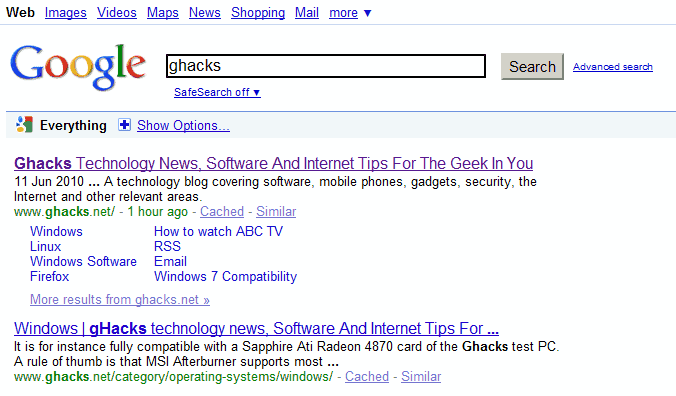Click the blue plus icon beside Show Options
This screenshot has width=676, height=396.
point(125,125)
